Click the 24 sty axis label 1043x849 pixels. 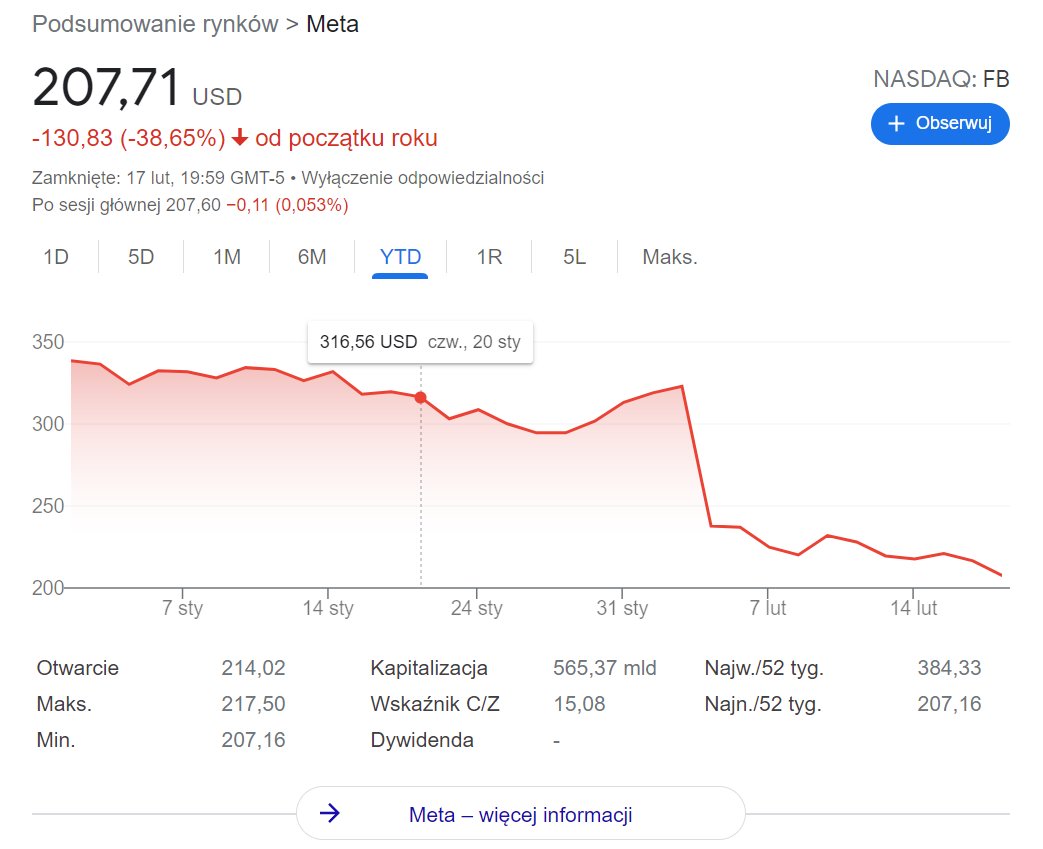pos(476,608)
